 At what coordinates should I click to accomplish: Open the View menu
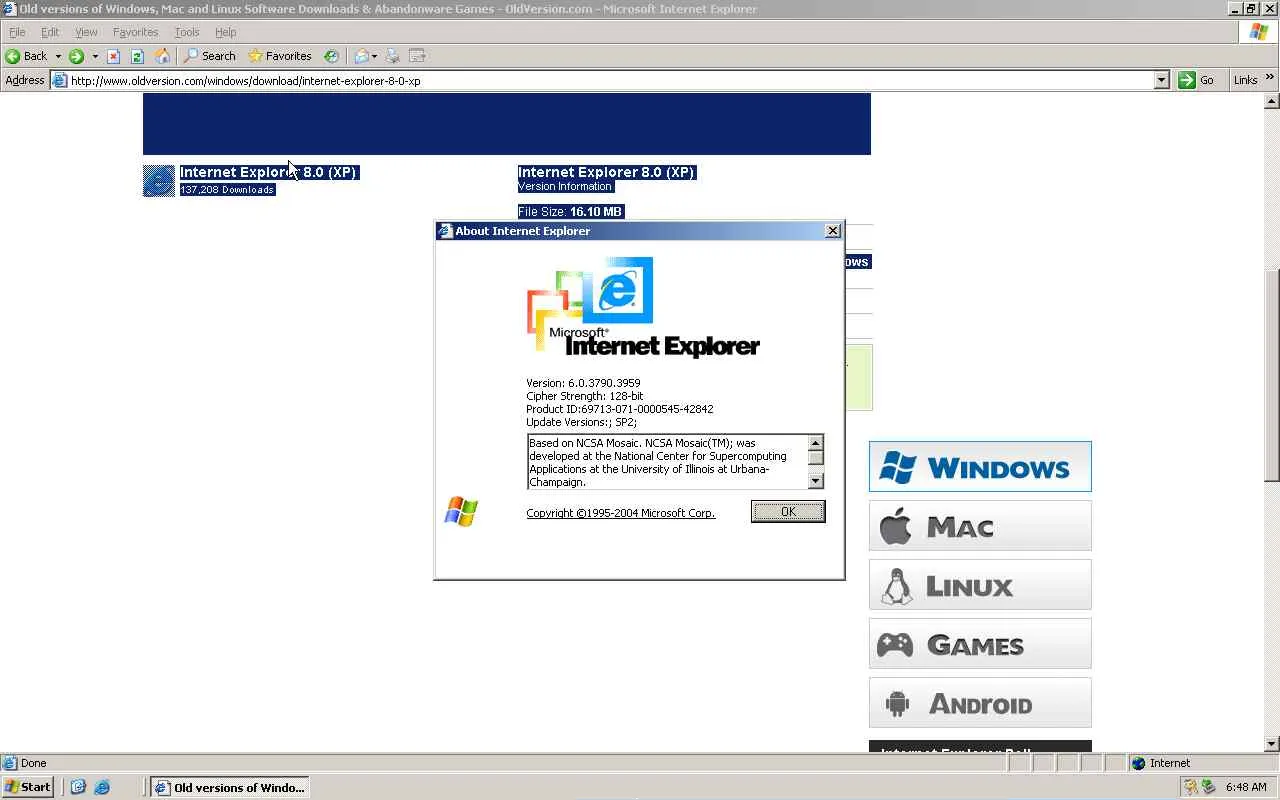point(86,32)
